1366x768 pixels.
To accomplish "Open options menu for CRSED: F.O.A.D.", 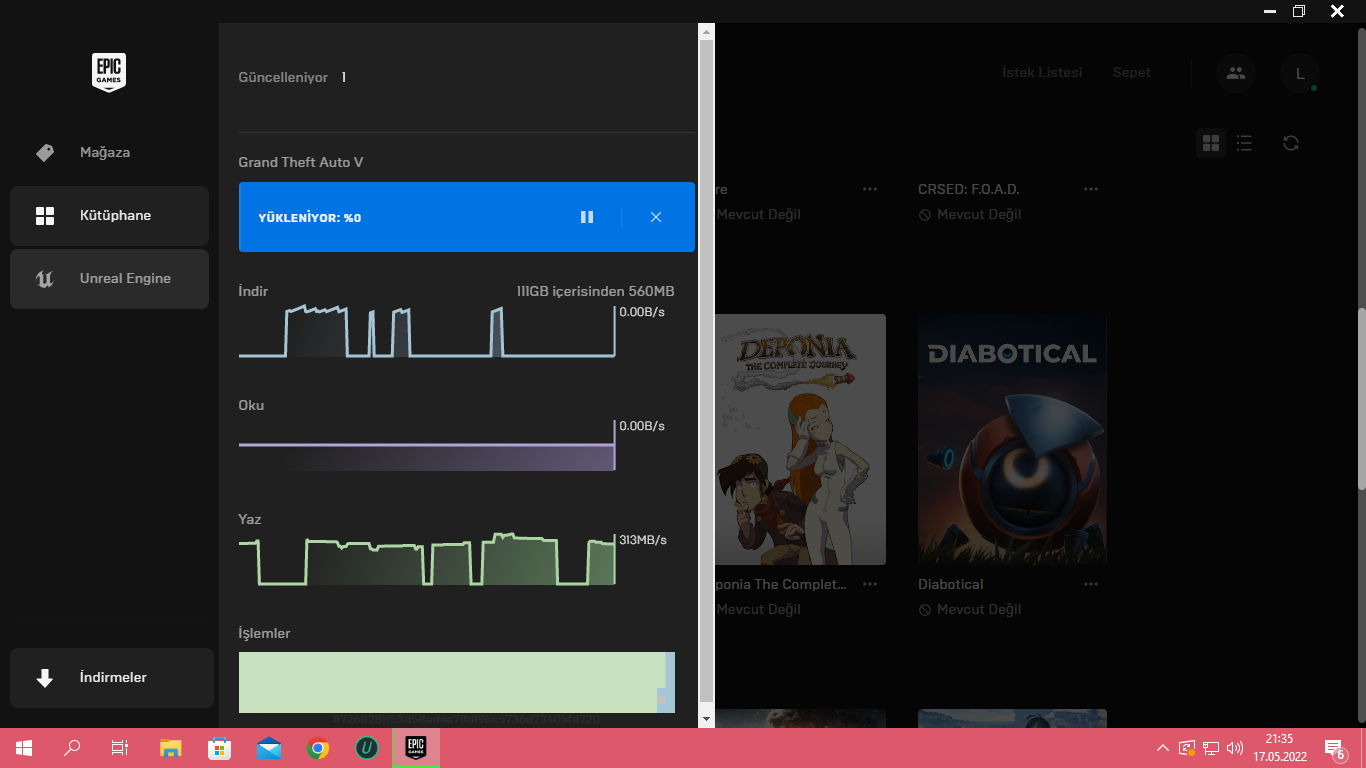I will pos(1091,189).
